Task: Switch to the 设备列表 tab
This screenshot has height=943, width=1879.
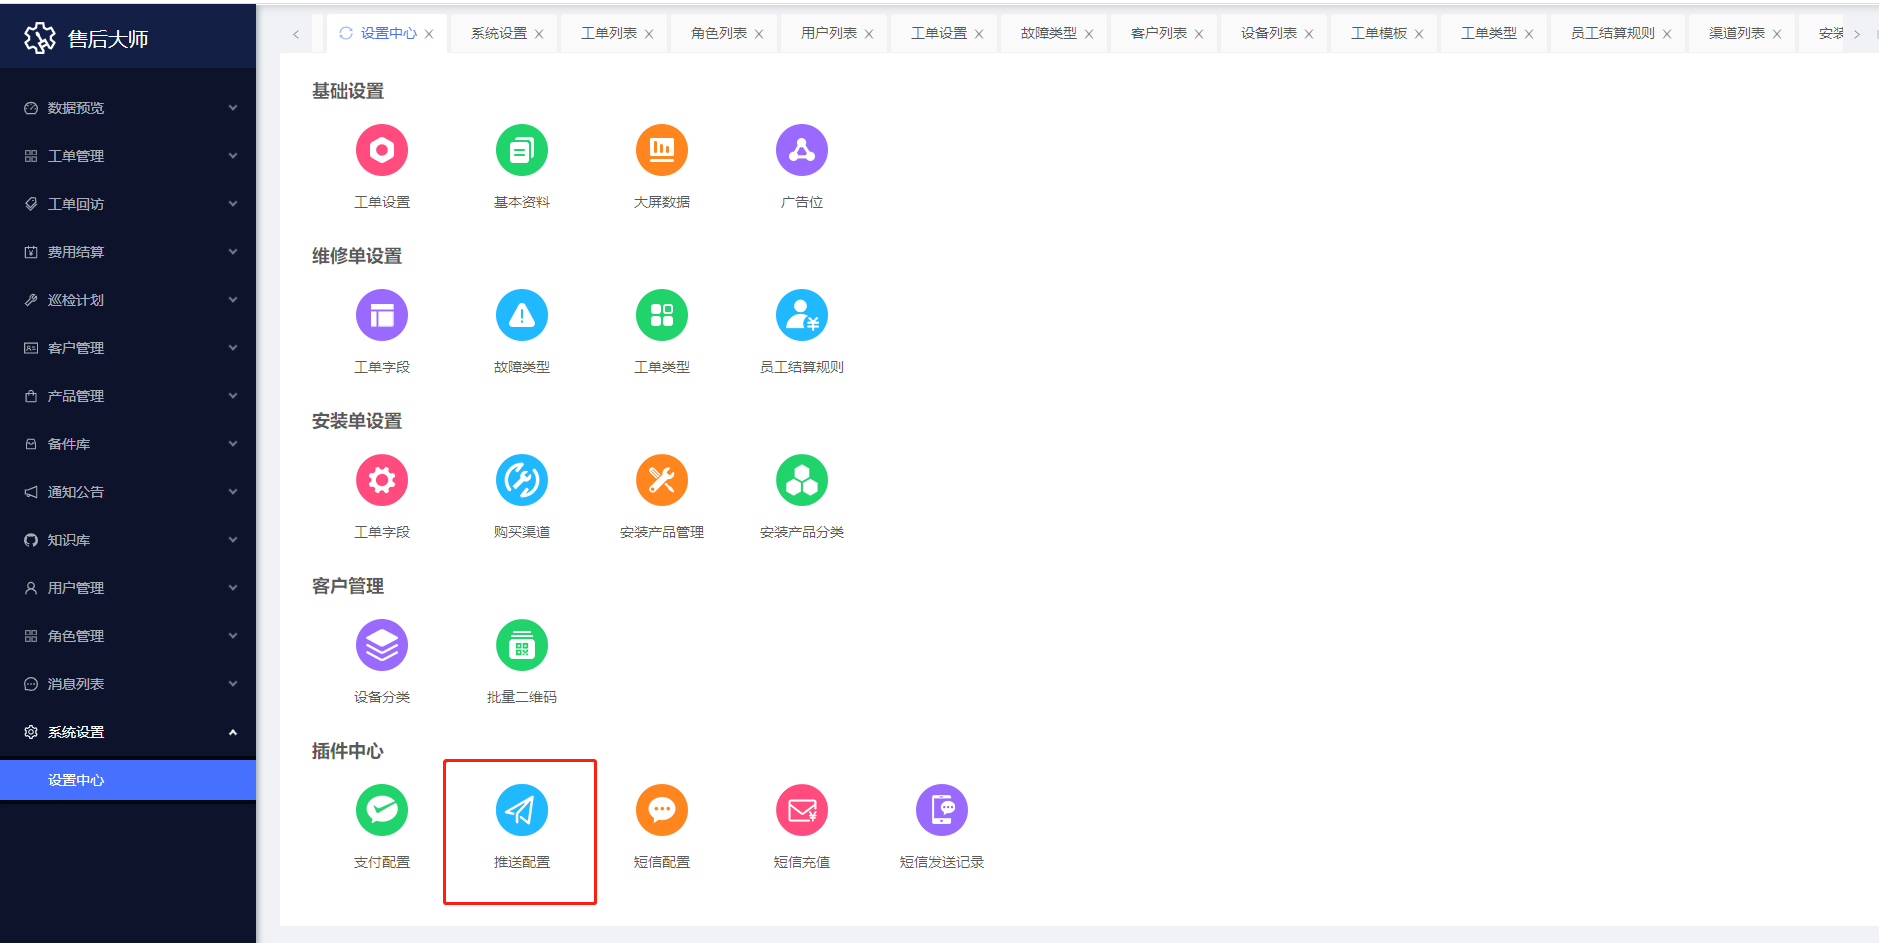Action: (x=1268, y=33)
